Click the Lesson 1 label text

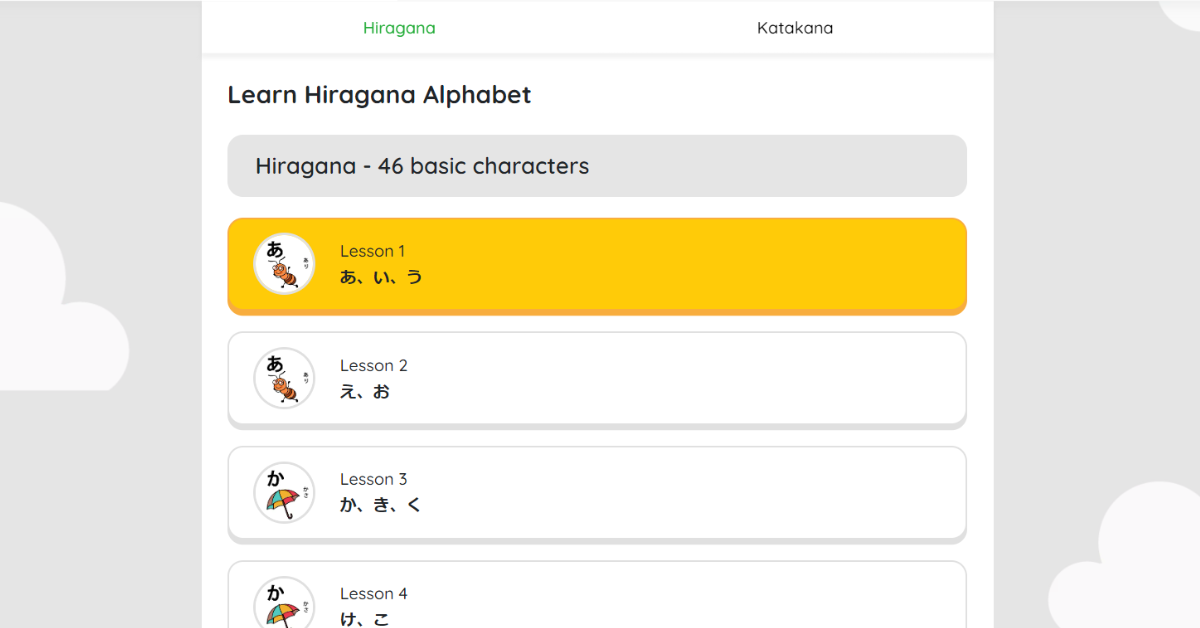tap(373, 251)
